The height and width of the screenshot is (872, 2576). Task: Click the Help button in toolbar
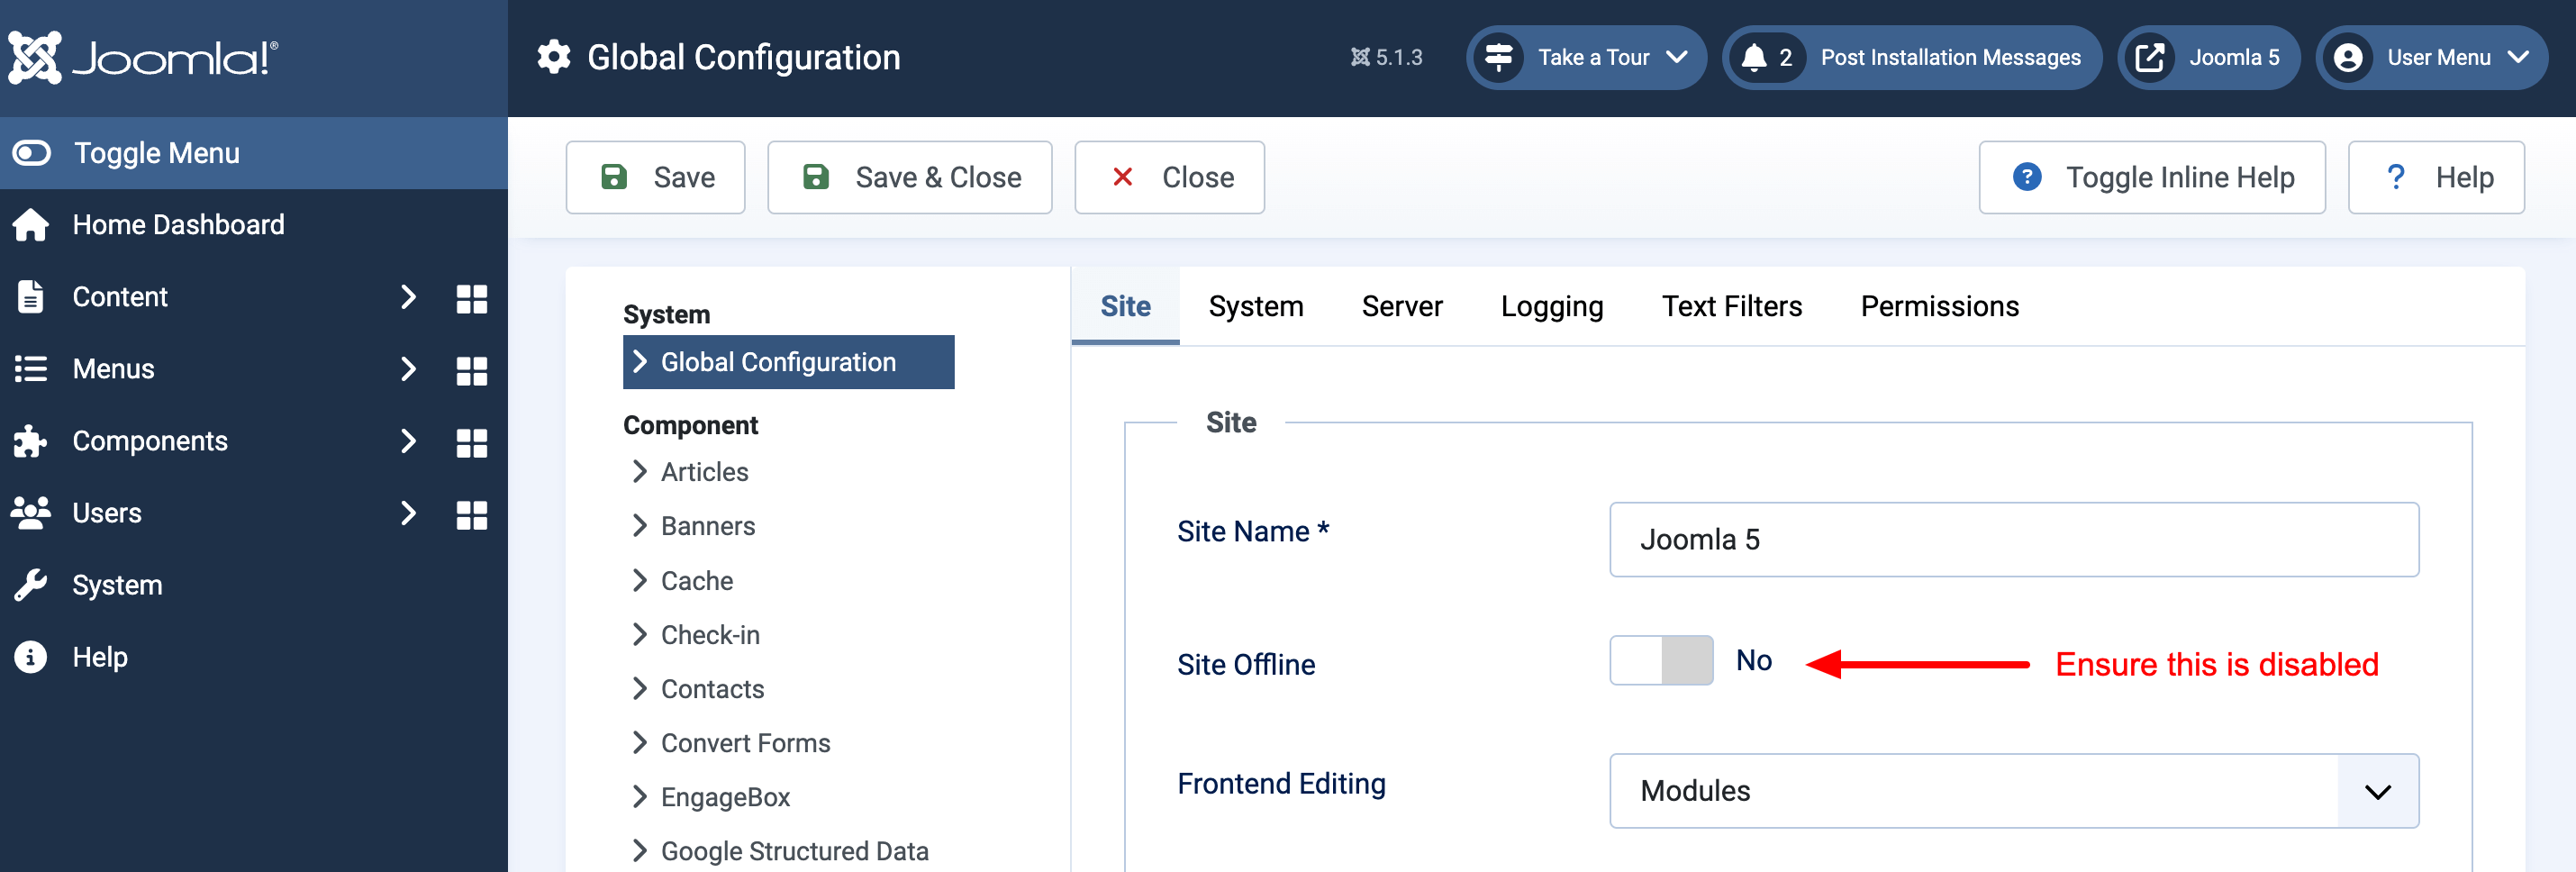pyautogui.click(x=2436, y=177)
